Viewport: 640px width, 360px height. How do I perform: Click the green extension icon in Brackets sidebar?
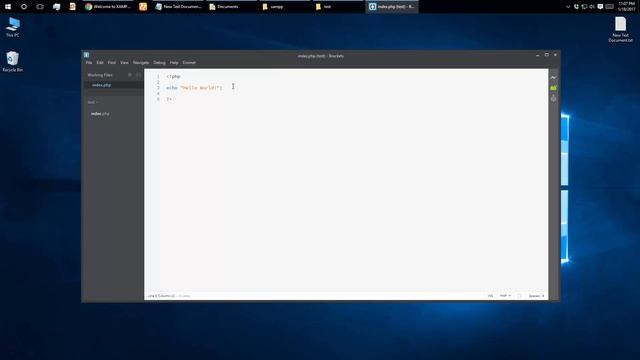[x=553, y=88]
